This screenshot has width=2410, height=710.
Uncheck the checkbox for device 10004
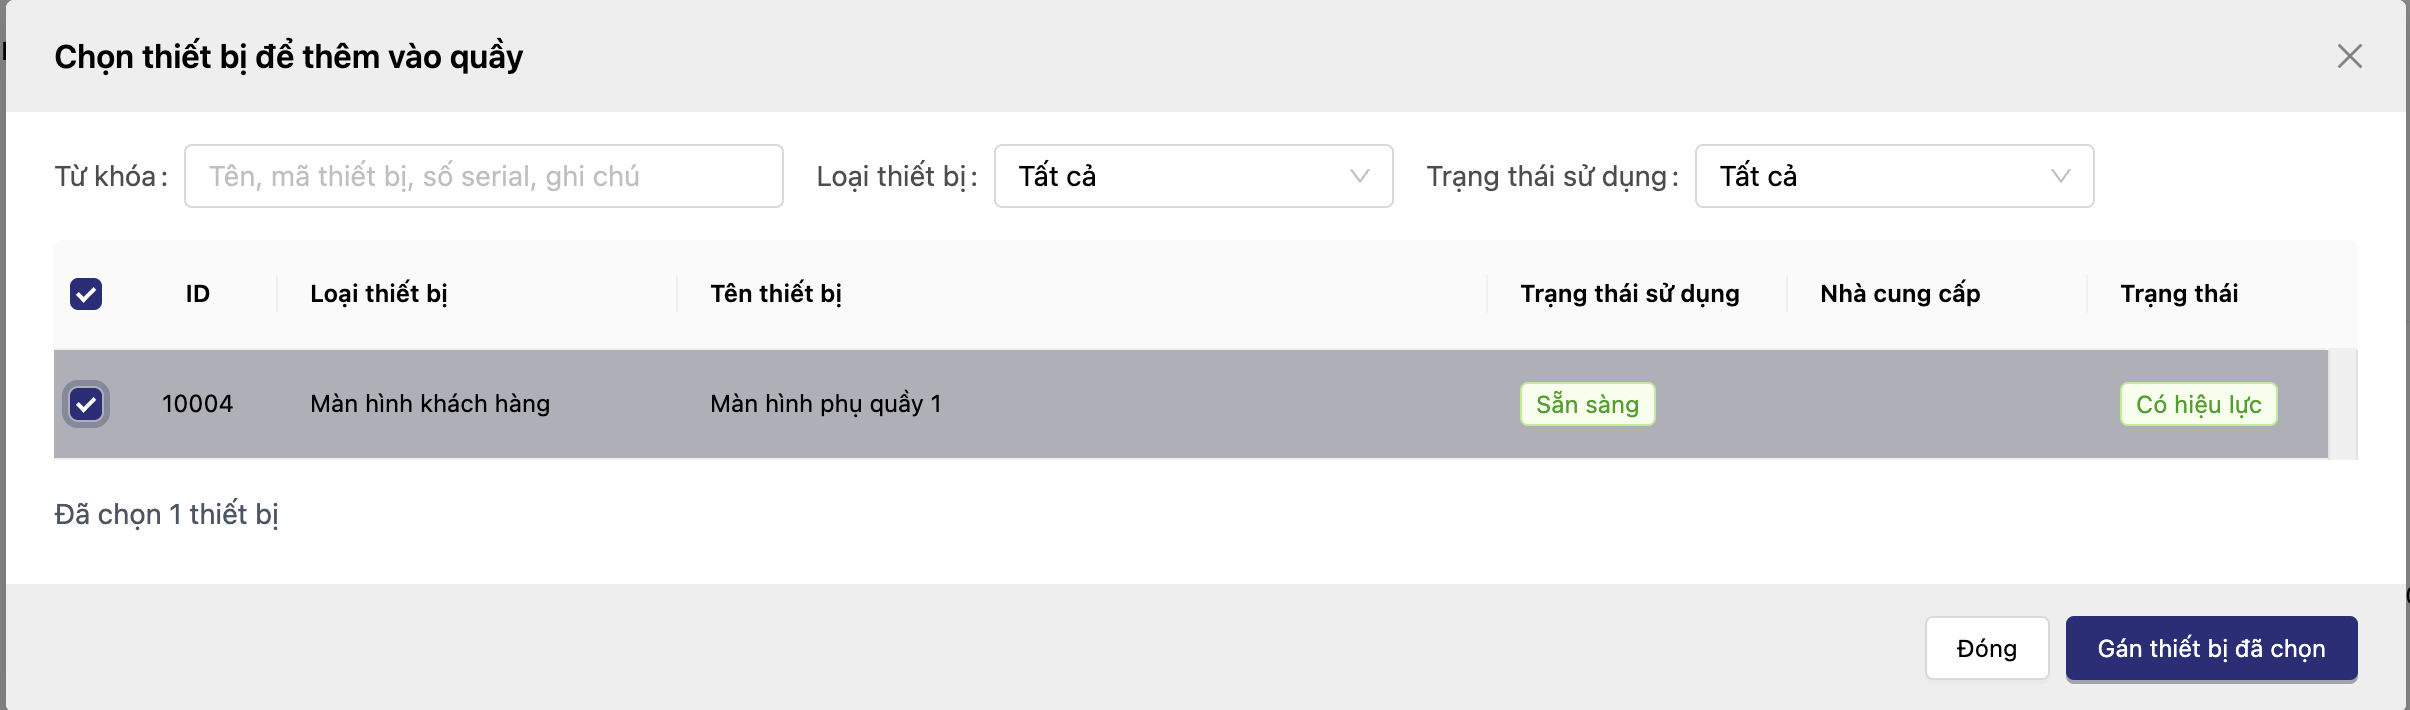[x=86, y=404]
